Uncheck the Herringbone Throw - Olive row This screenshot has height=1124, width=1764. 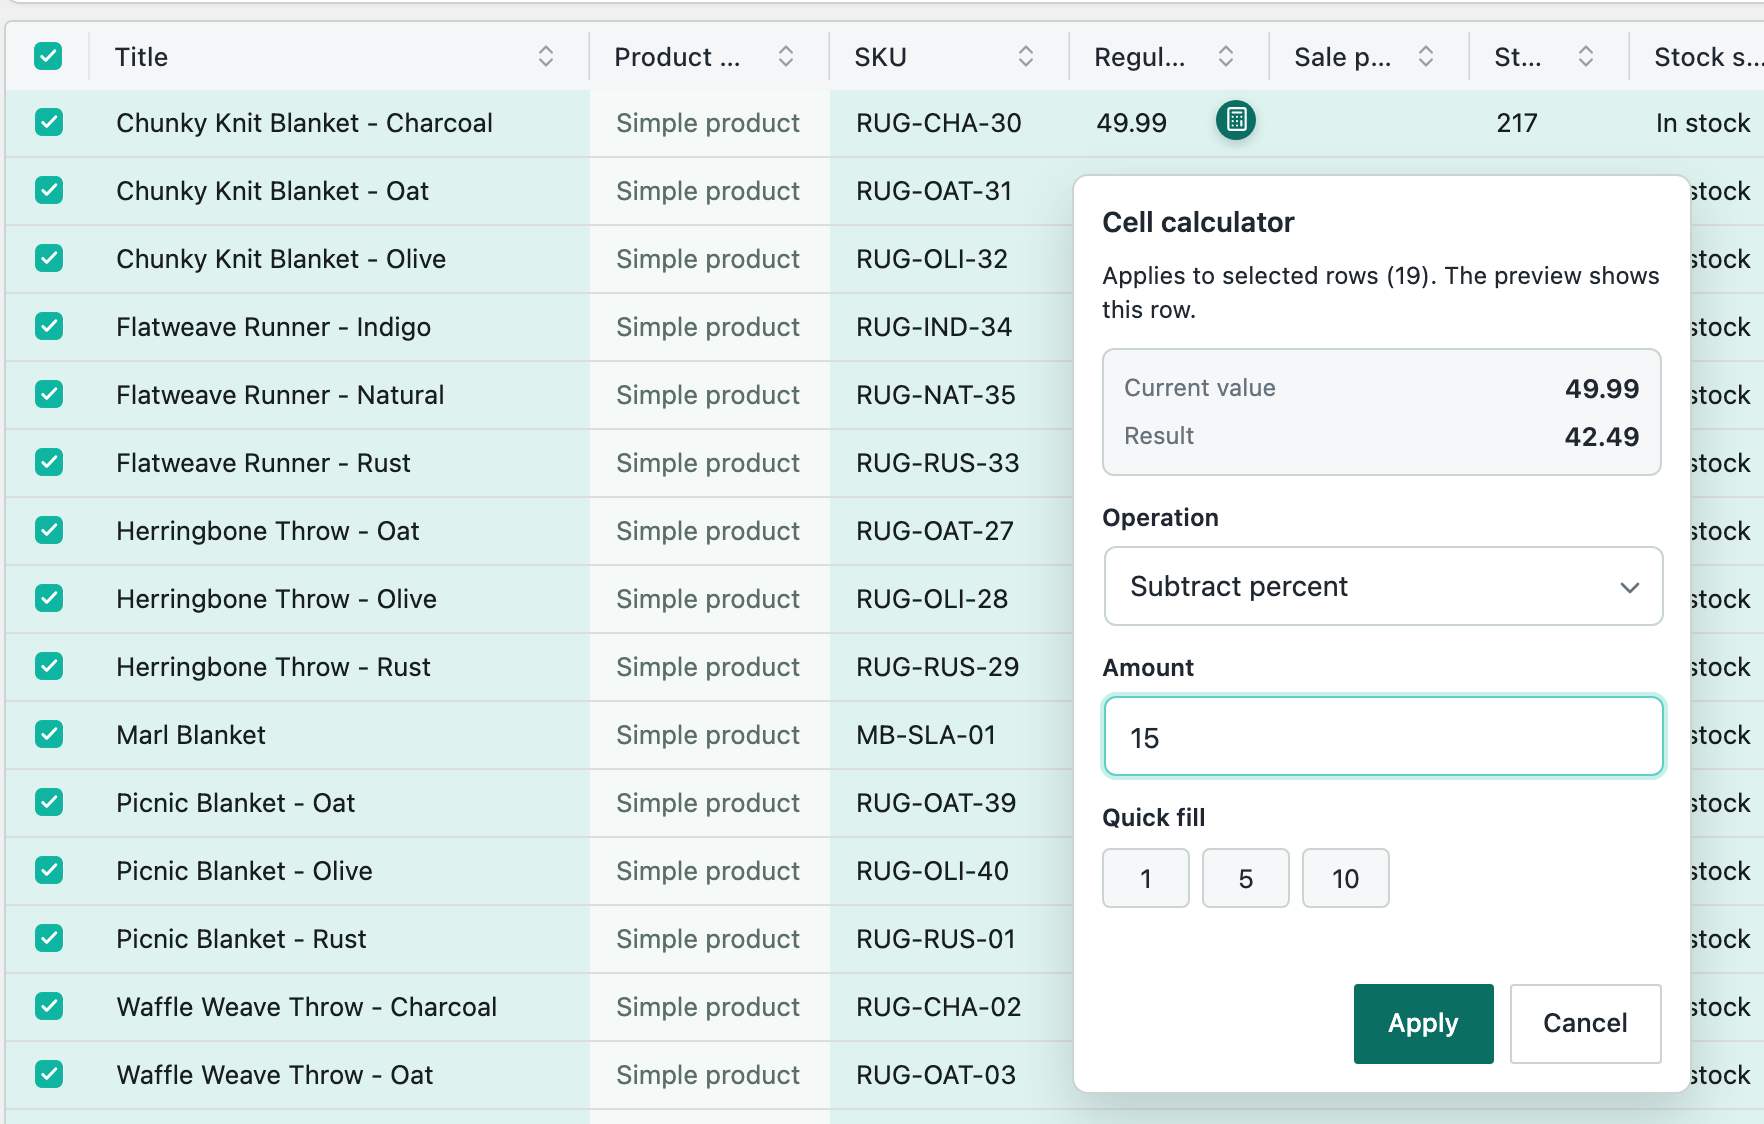[x=49, y=598]
